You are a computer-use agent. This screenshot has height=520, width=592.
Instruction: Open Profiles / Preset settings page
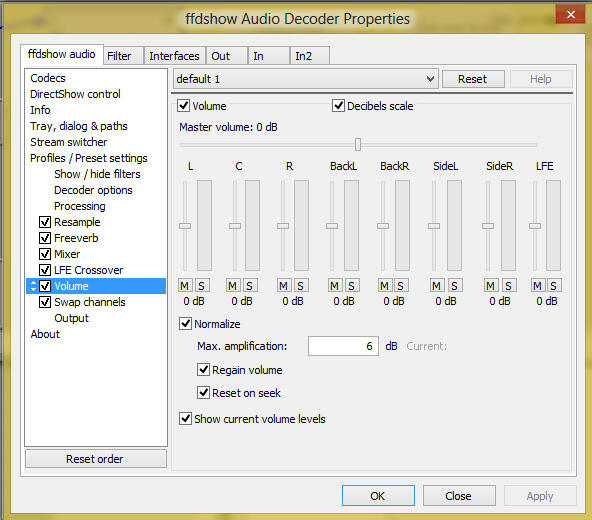89,158
